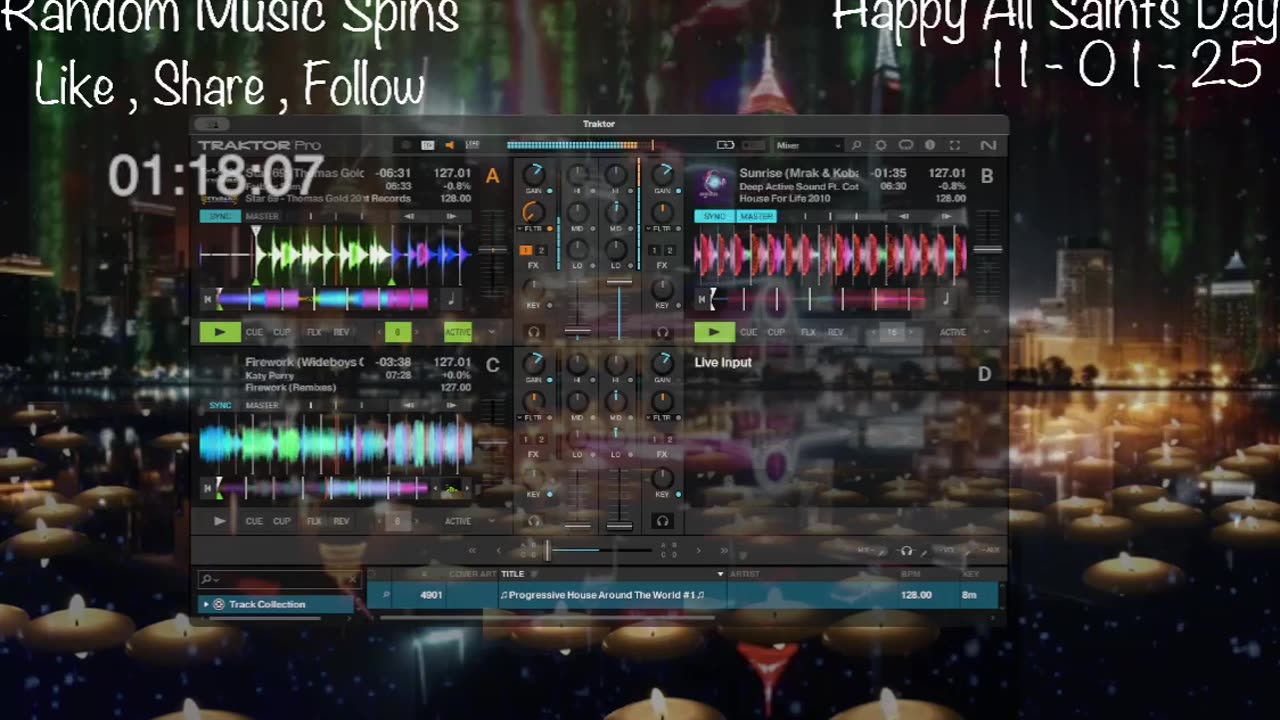Viewport: 1280px width, 720px height.
Task: Click the note icon on Deck B stripe
Action: 945,298
